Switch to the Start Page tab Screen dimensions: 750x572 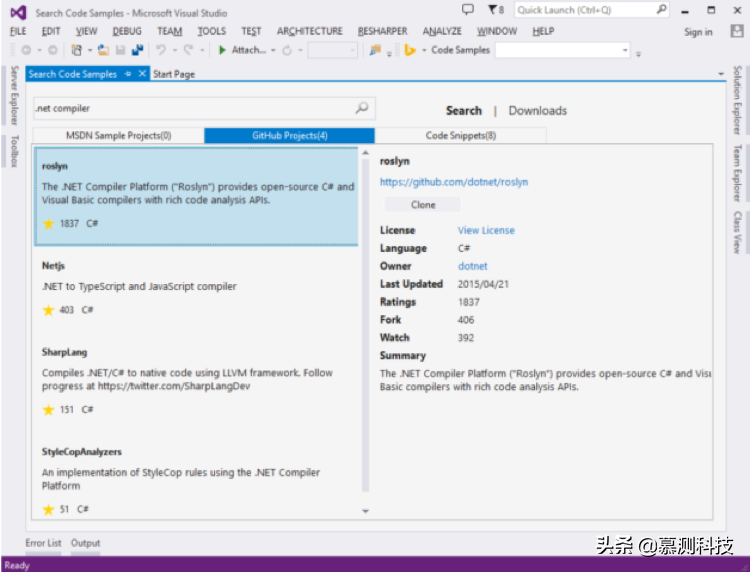174,74
